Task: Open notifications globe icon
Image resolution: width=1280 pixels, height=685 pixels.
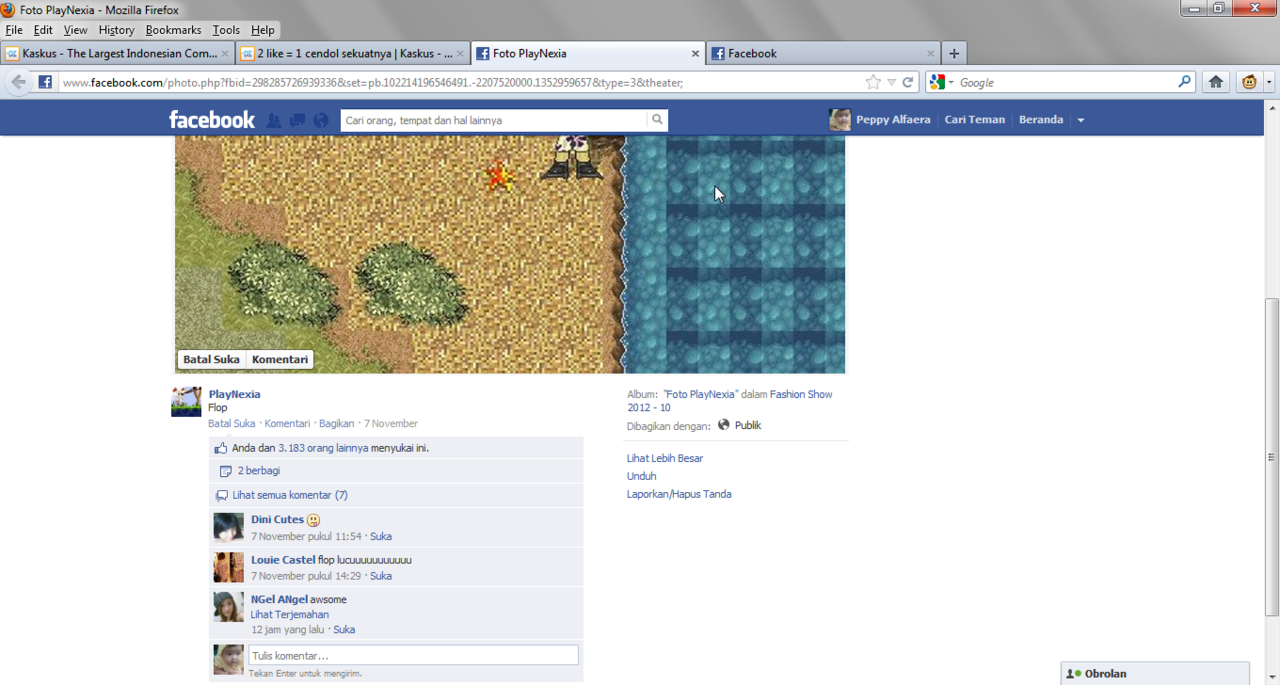Action: tap(321, 120)
